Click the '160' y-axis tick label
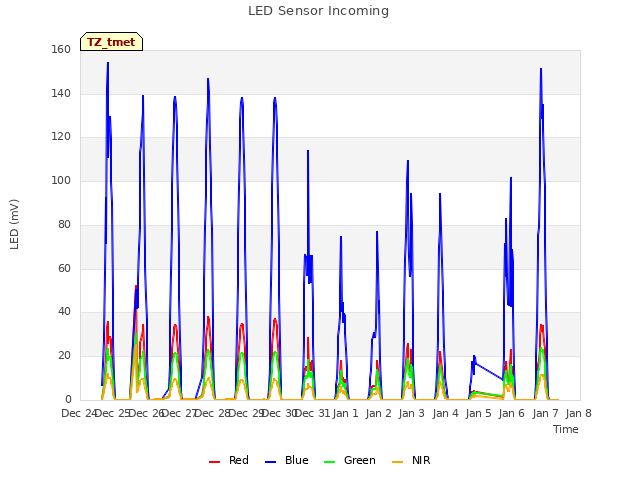This screenshot has width=640, height=480. 61,49
